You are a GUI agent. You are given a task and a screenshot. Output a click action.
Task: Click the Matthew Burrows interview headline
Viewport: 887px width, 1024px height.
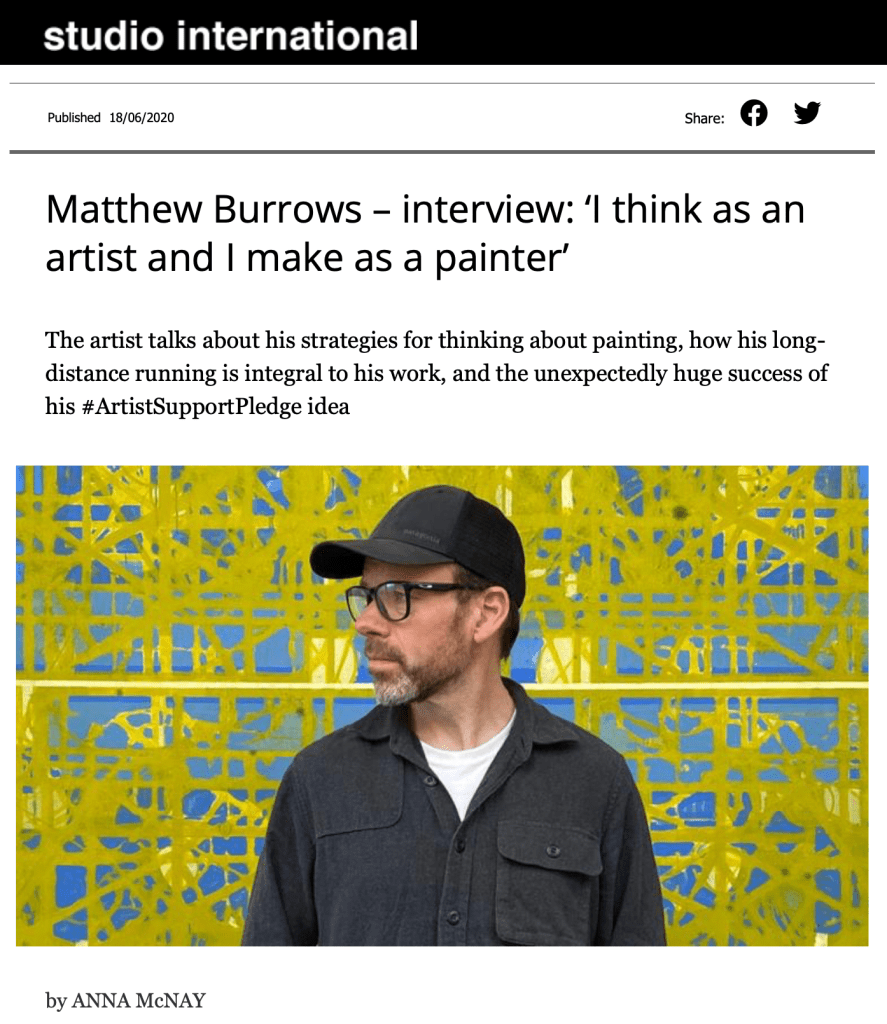coord(425,233)
